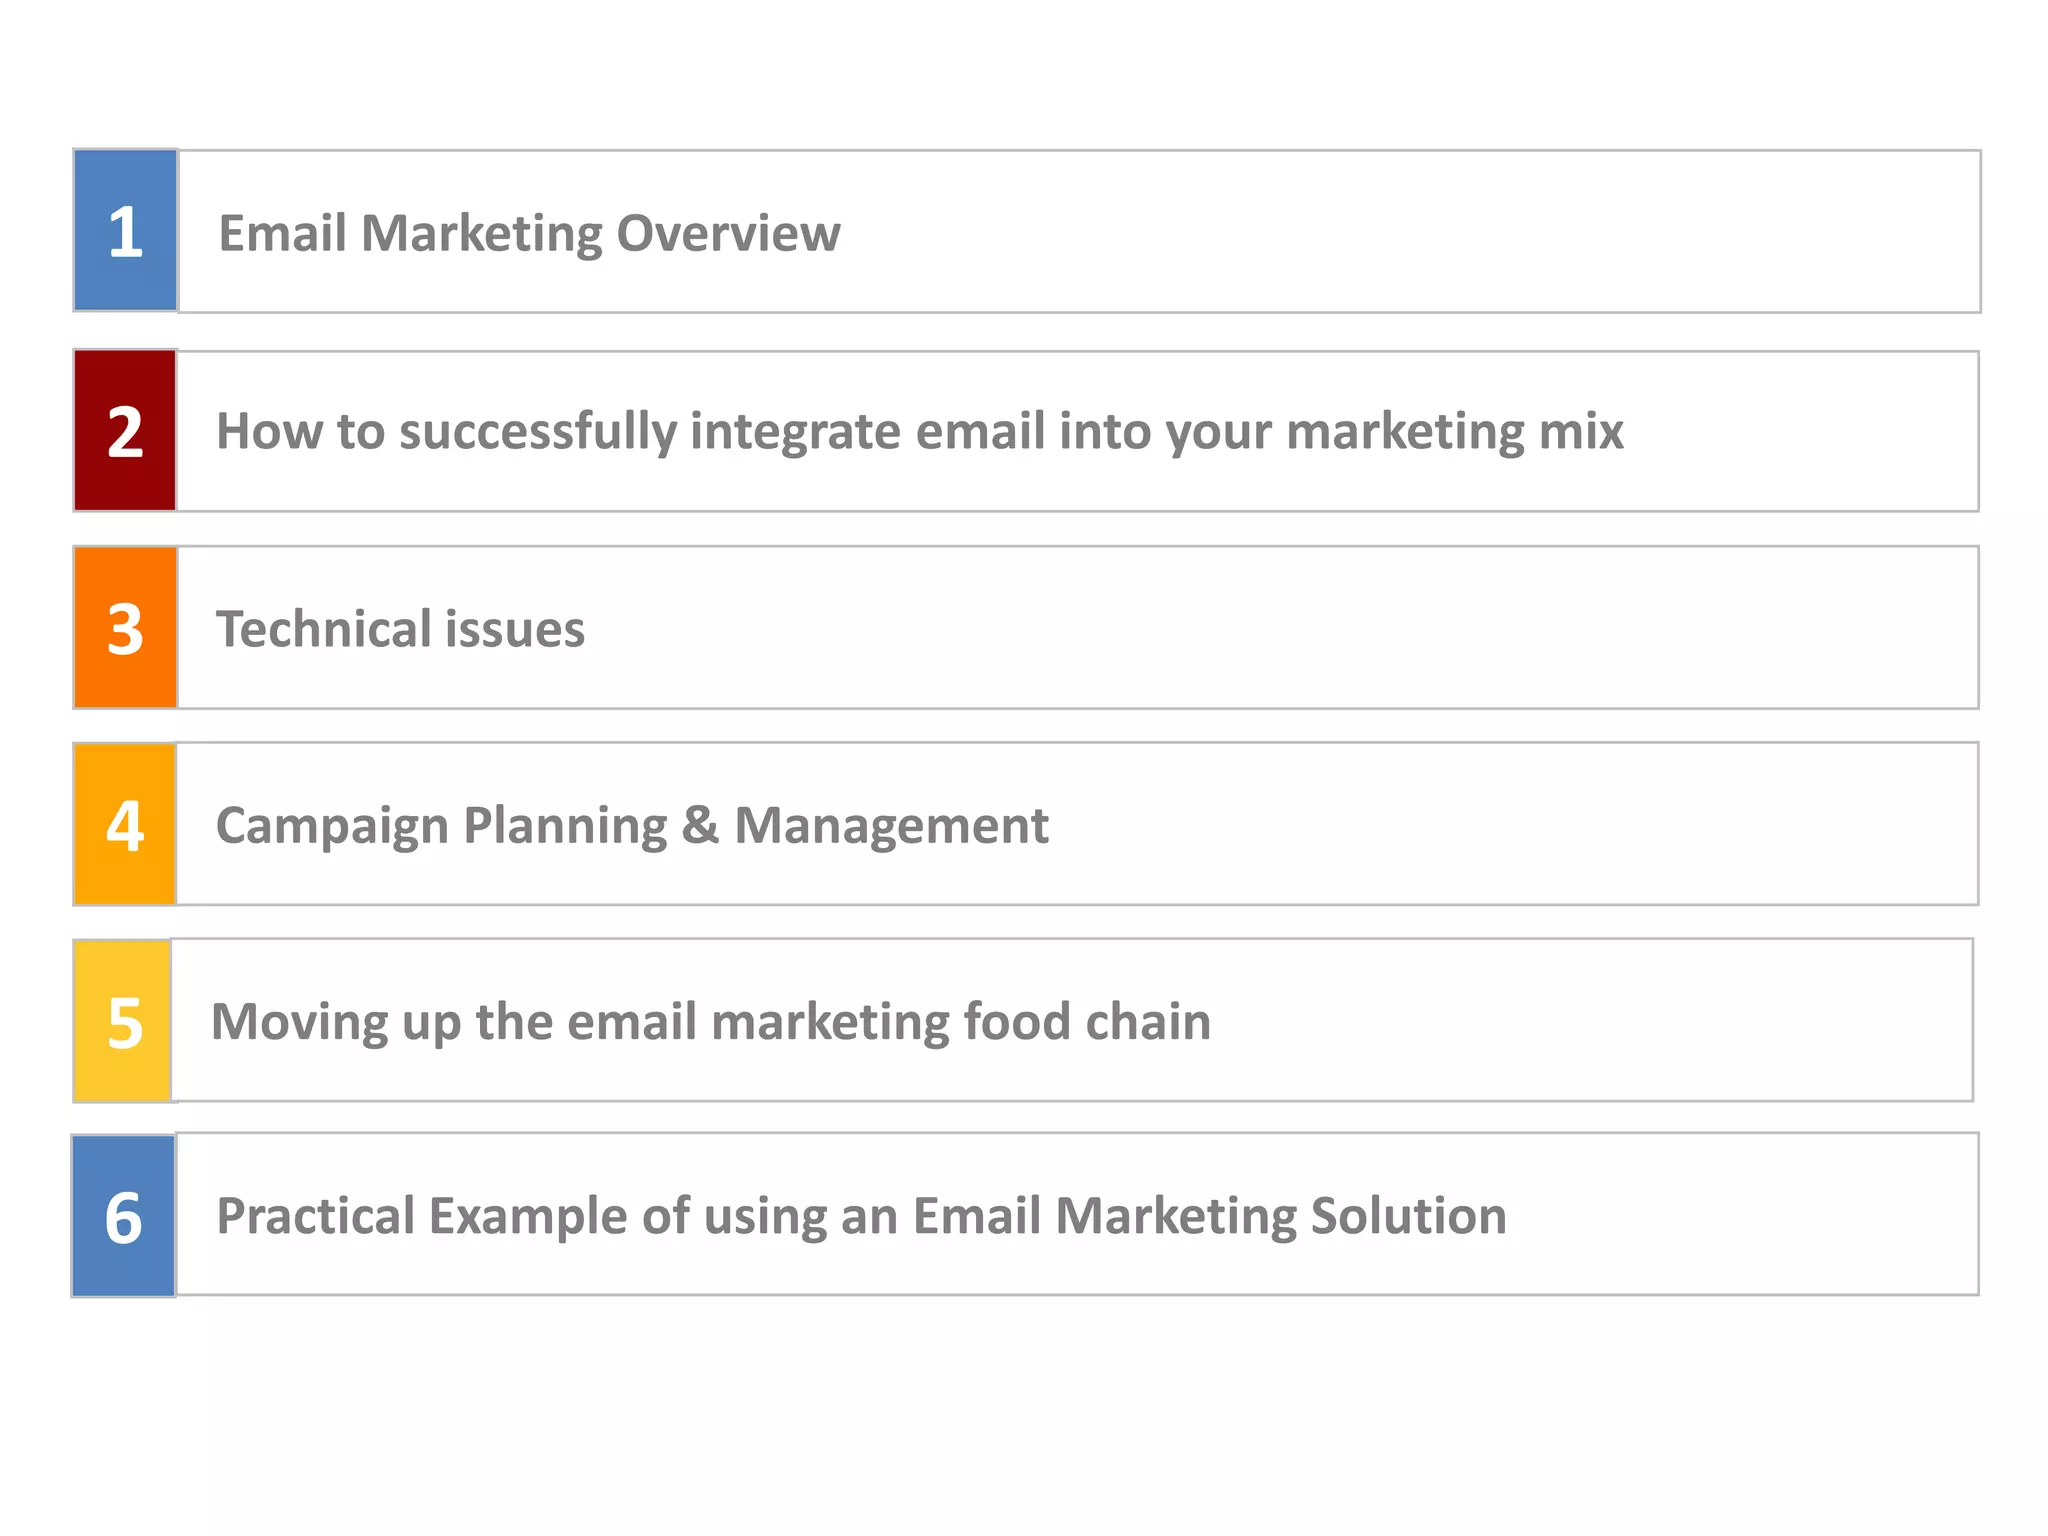Click the word 'integrate' in item 2

coord(795,433)
